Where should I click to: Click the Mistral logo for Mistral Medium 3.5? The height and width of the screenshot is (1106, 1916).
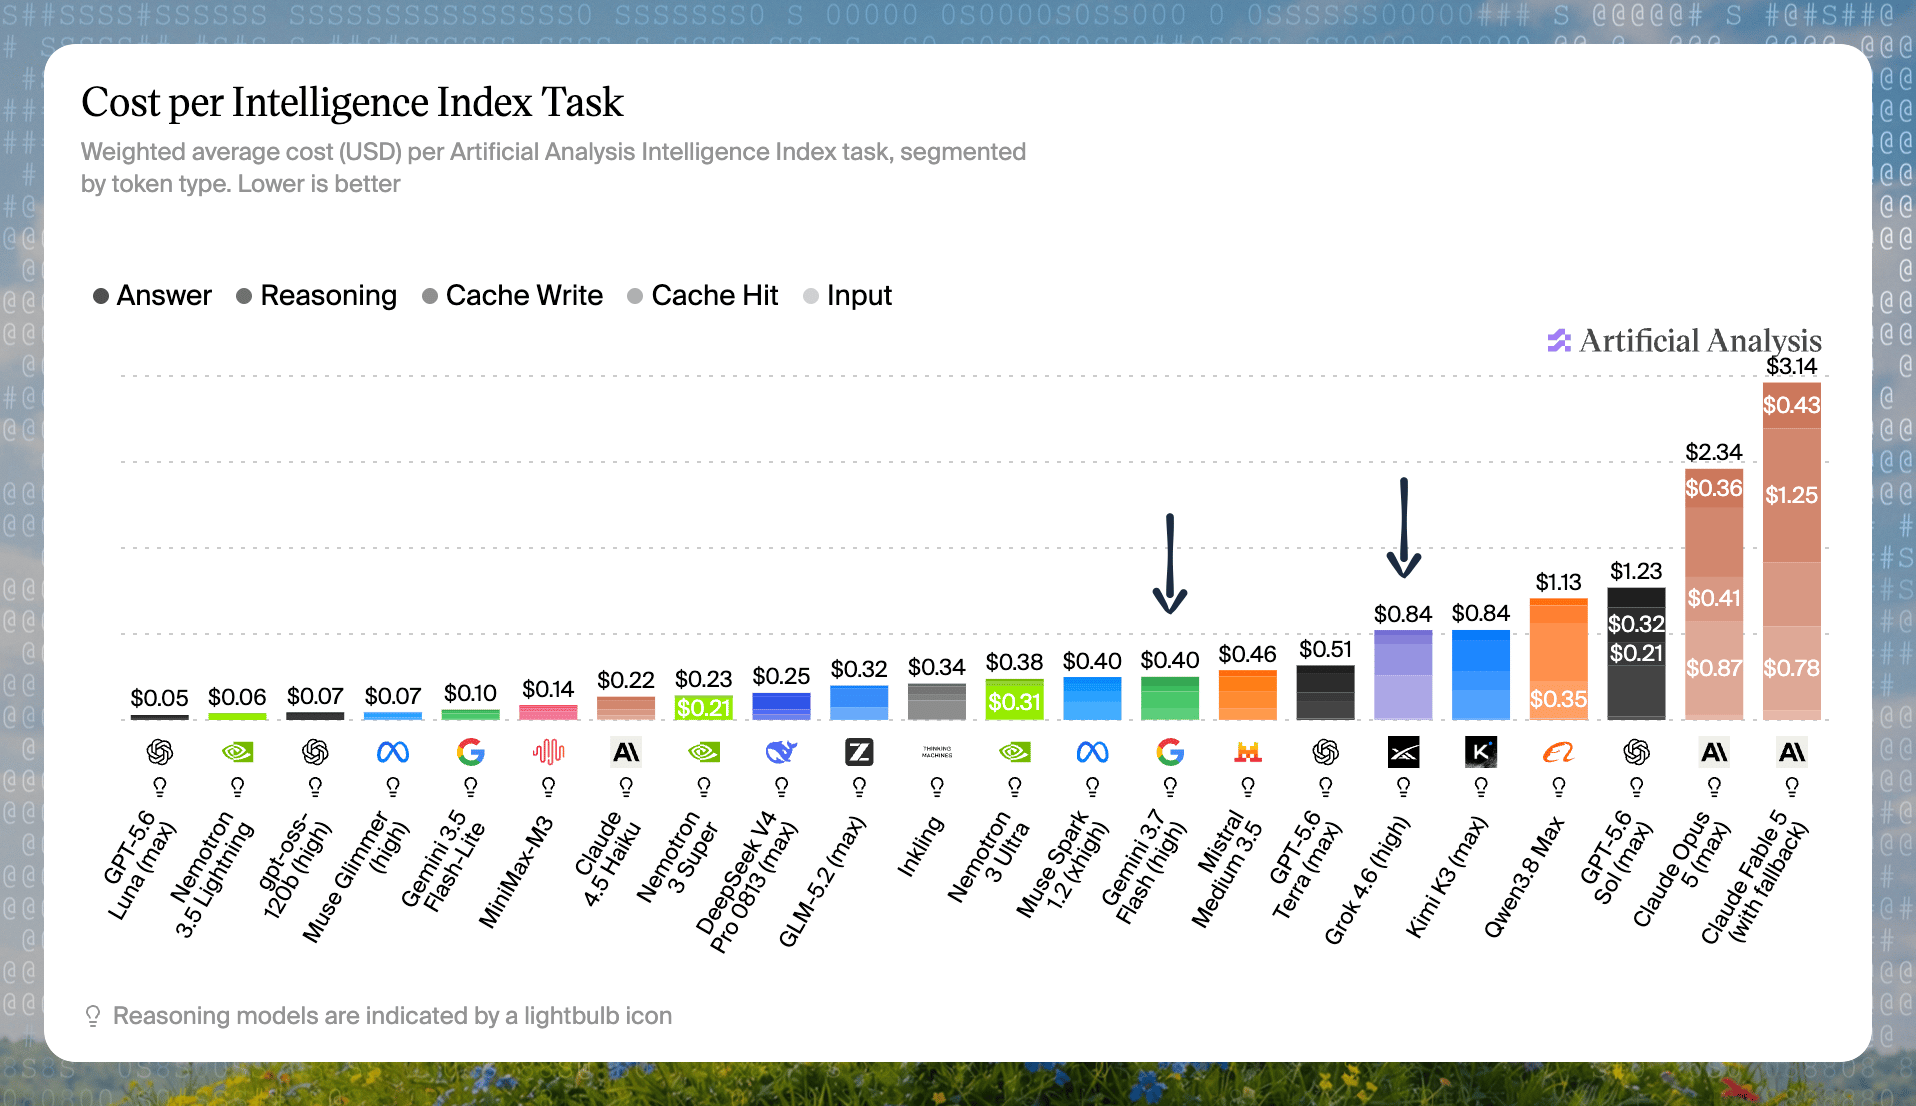click(x=1248, y=752)
